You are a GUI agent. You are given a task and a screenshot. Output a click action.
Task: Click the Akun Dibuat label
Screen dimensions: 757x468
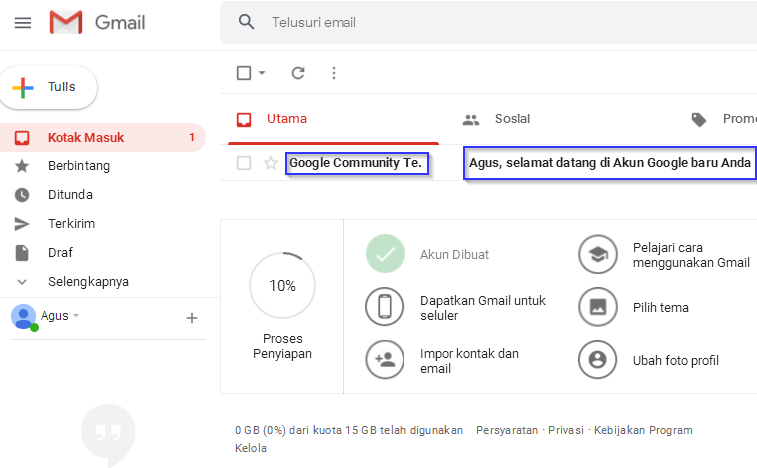pos(454,255)
